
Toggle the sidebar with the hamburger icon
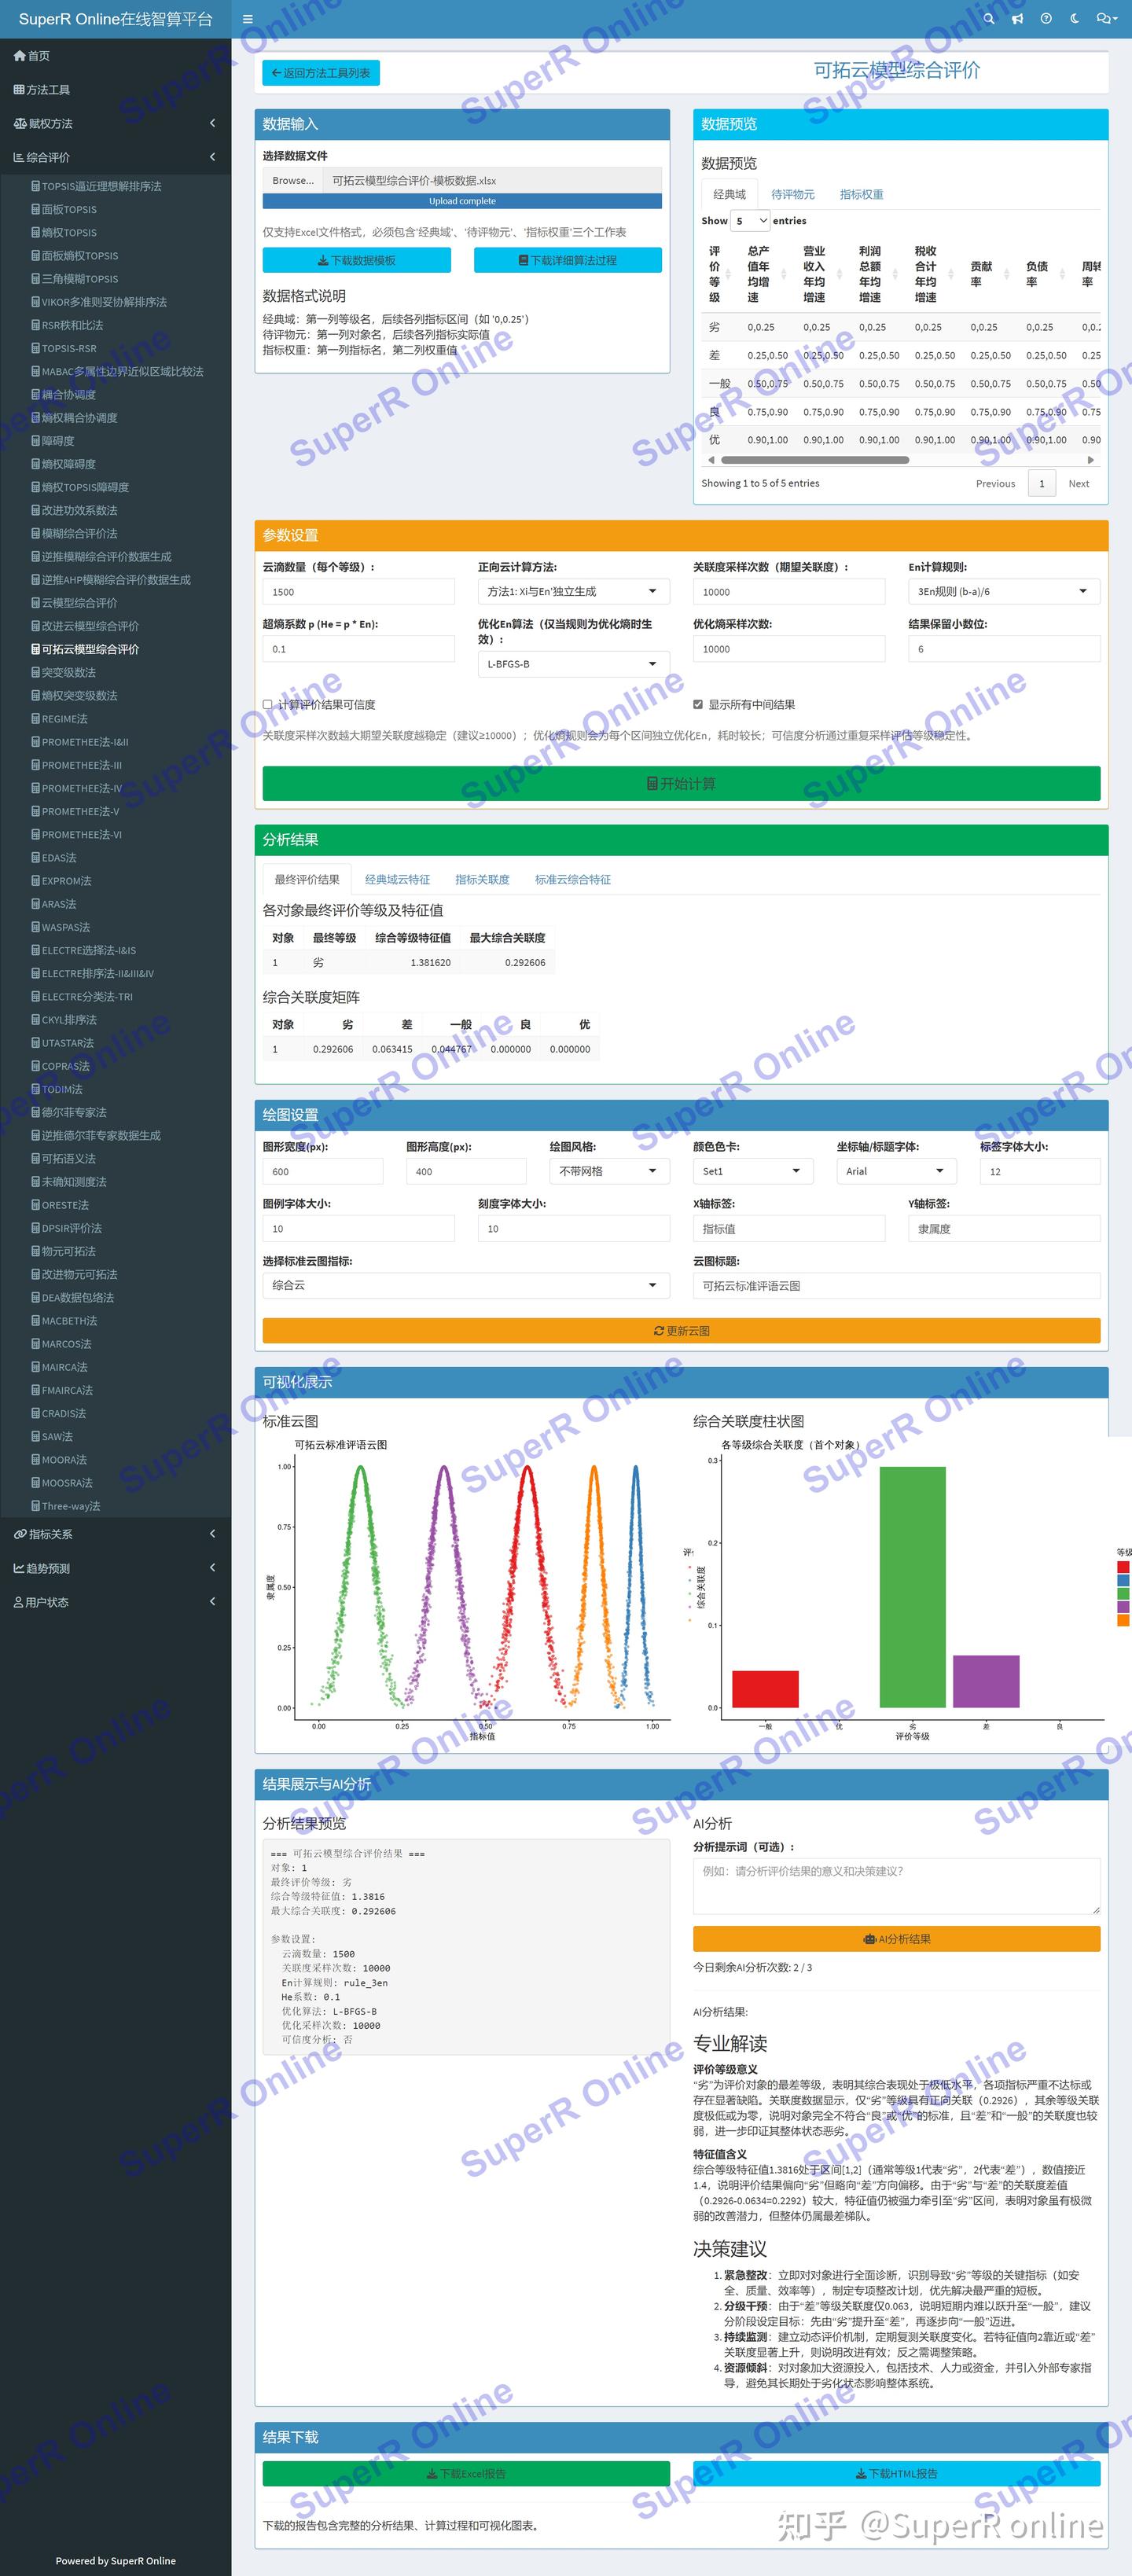coord(248,19)
